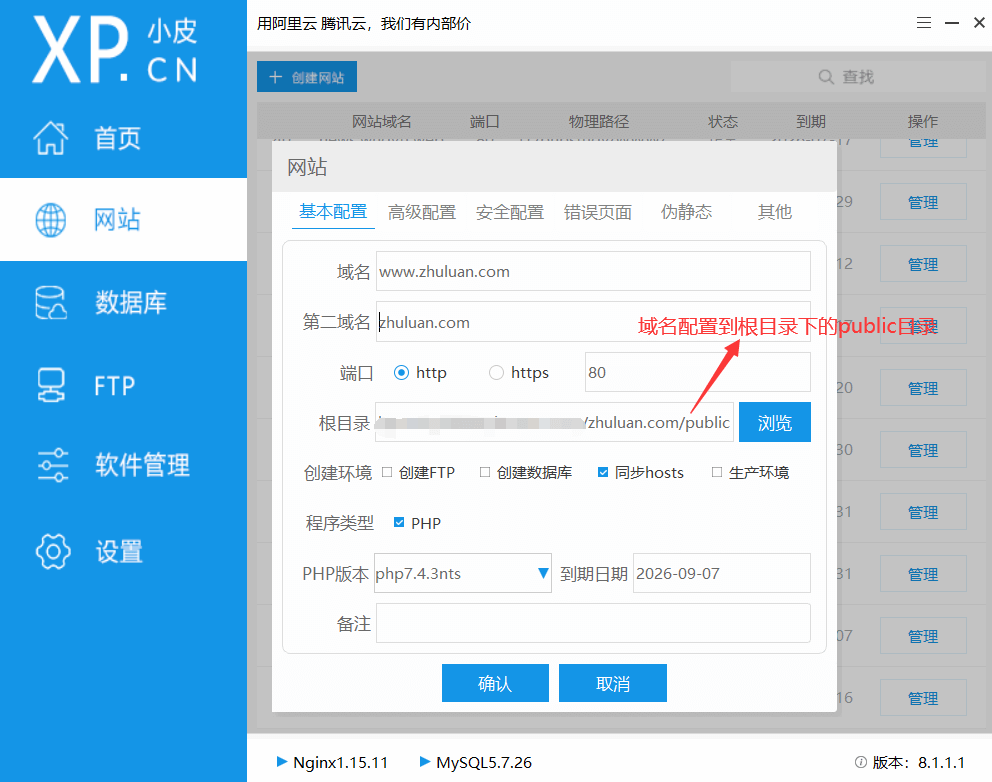Switch to the 伪静态 tab
The width and height of the screenshot is (992, 782).
tap(686, 212)
